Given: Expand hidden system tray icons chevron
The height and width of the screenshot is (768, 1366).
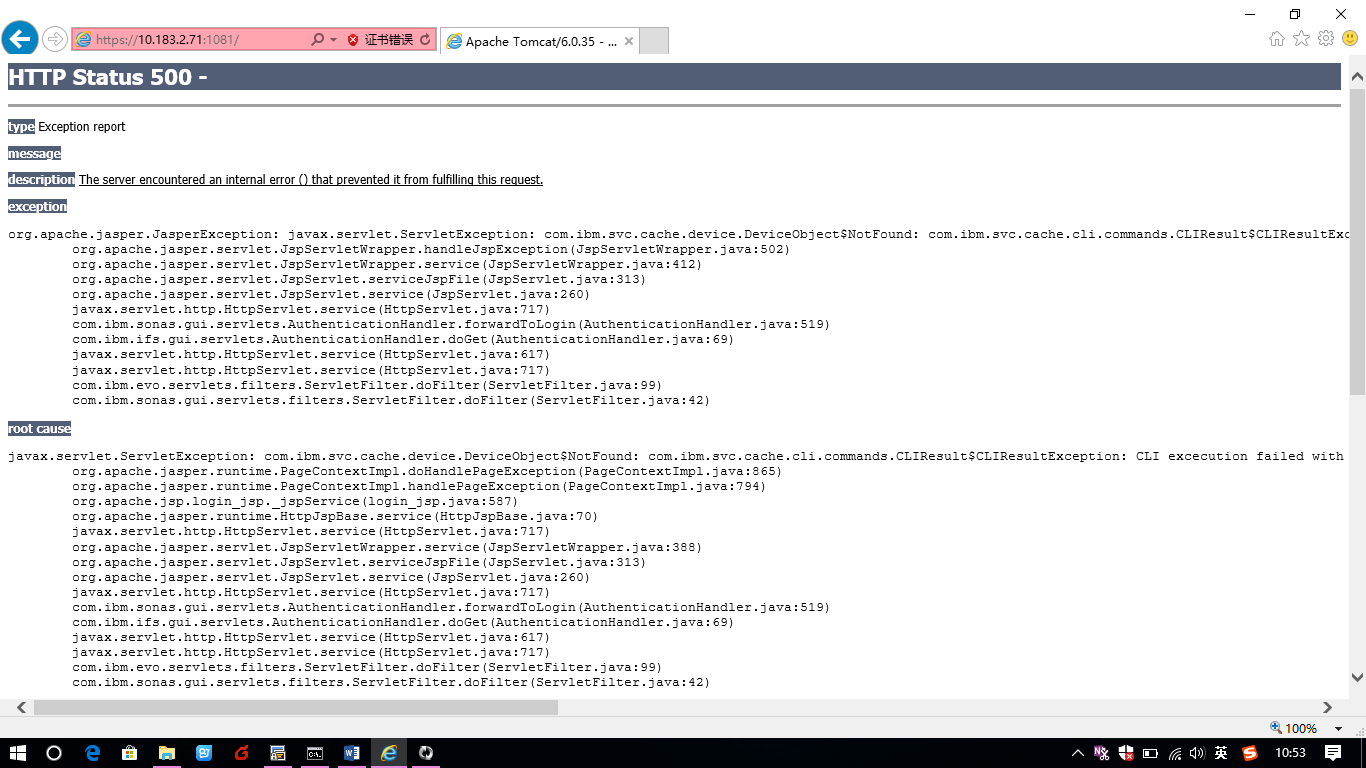Looking at the screenshot, I should click(1077, 753).
